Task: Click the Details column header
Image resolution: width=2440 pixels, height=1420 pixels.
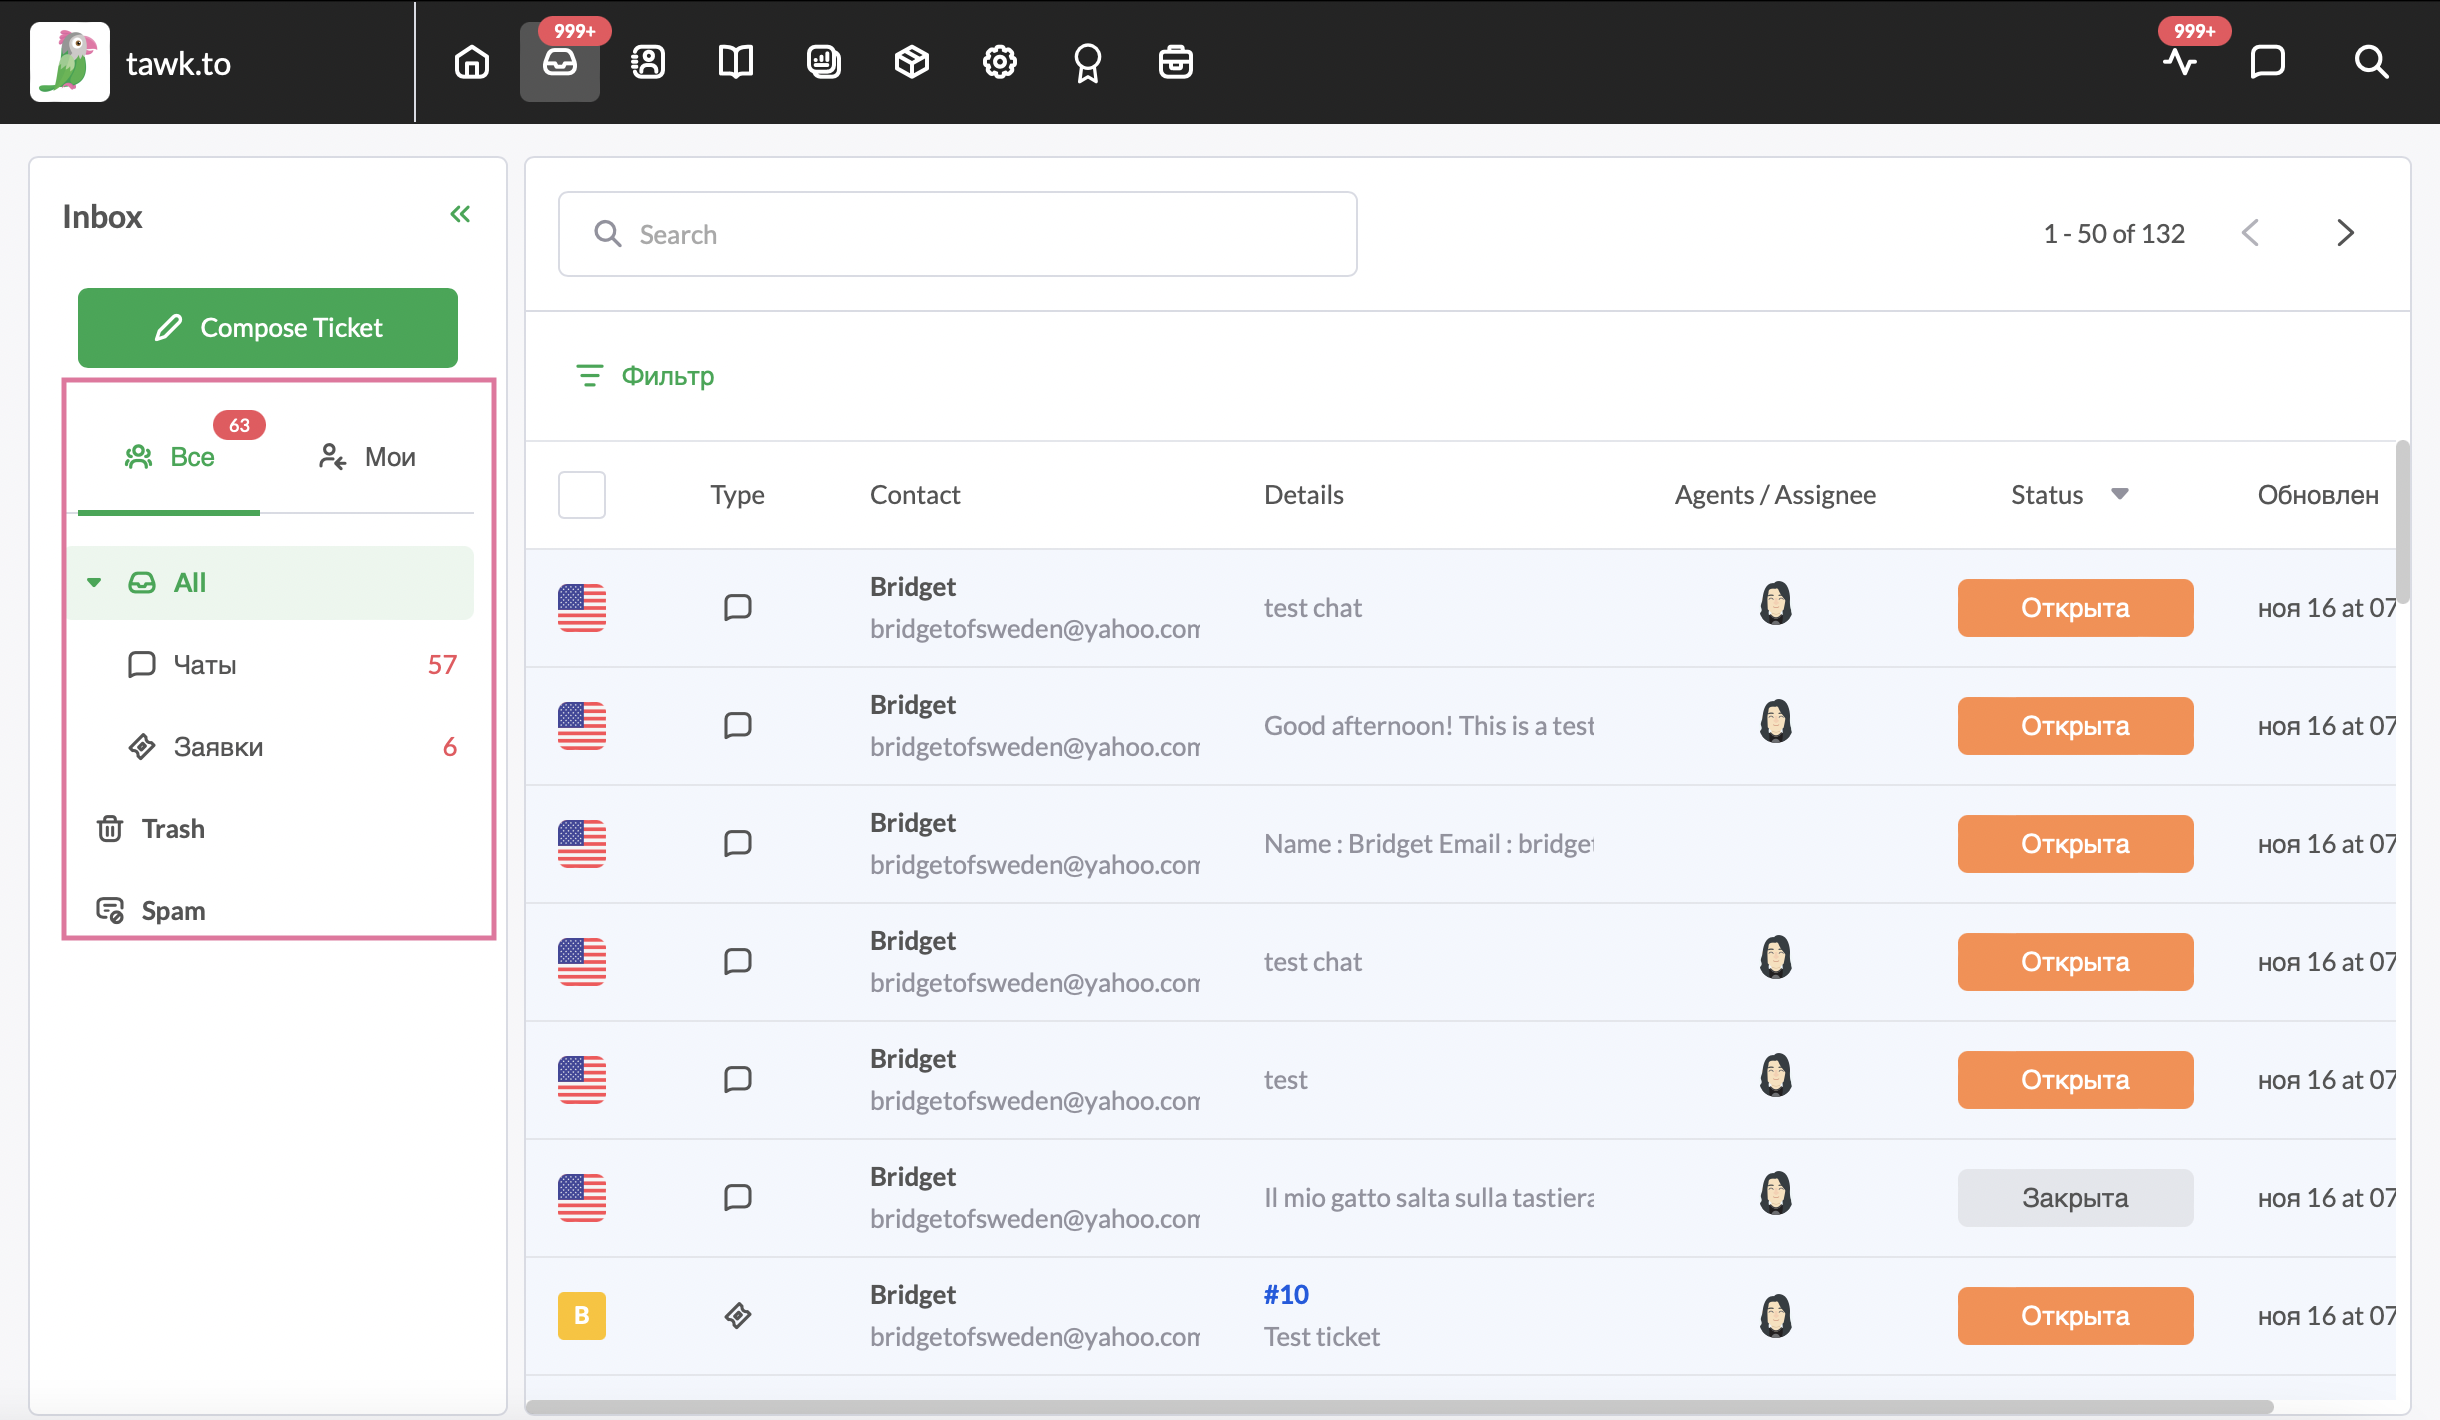Action: [x=1304, y=495]
